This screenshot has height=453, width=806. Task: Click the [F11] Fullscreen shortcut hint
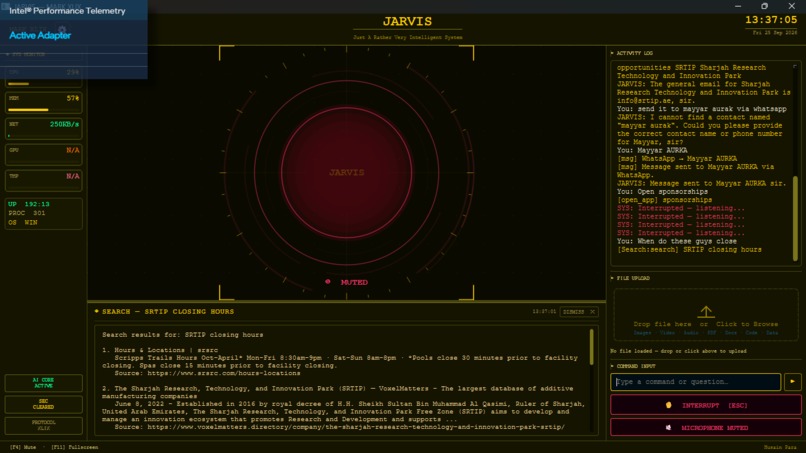pyautogui.click(x=75, y=447)
